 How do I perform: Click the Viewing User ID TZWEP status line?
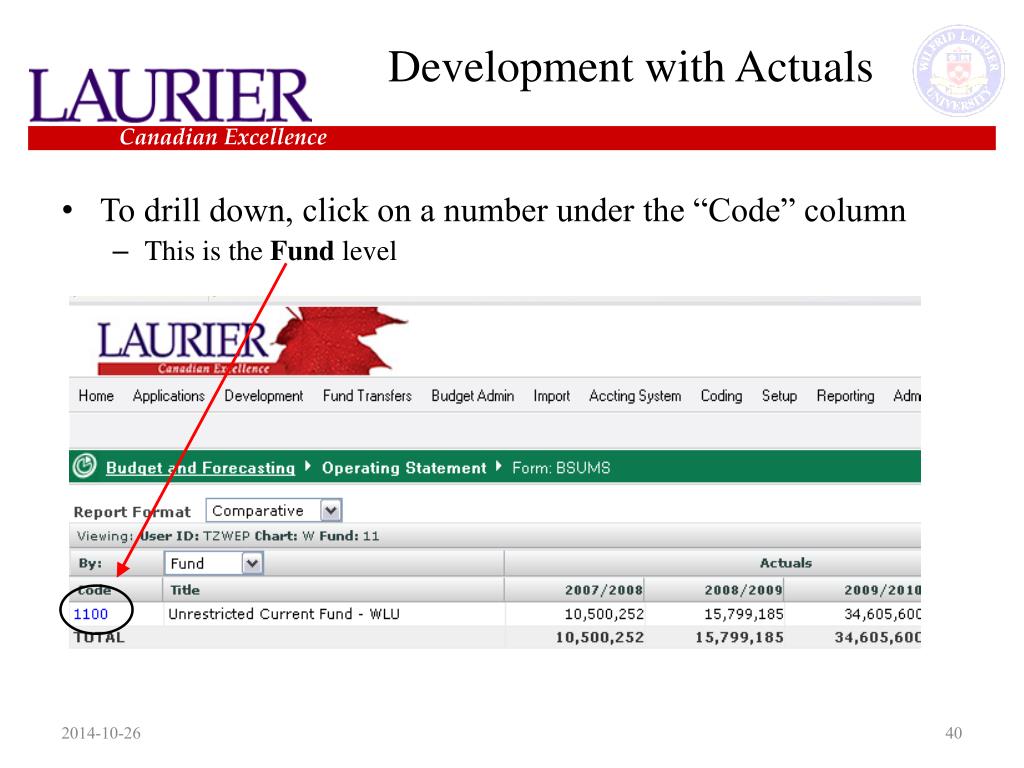point(228,536)
